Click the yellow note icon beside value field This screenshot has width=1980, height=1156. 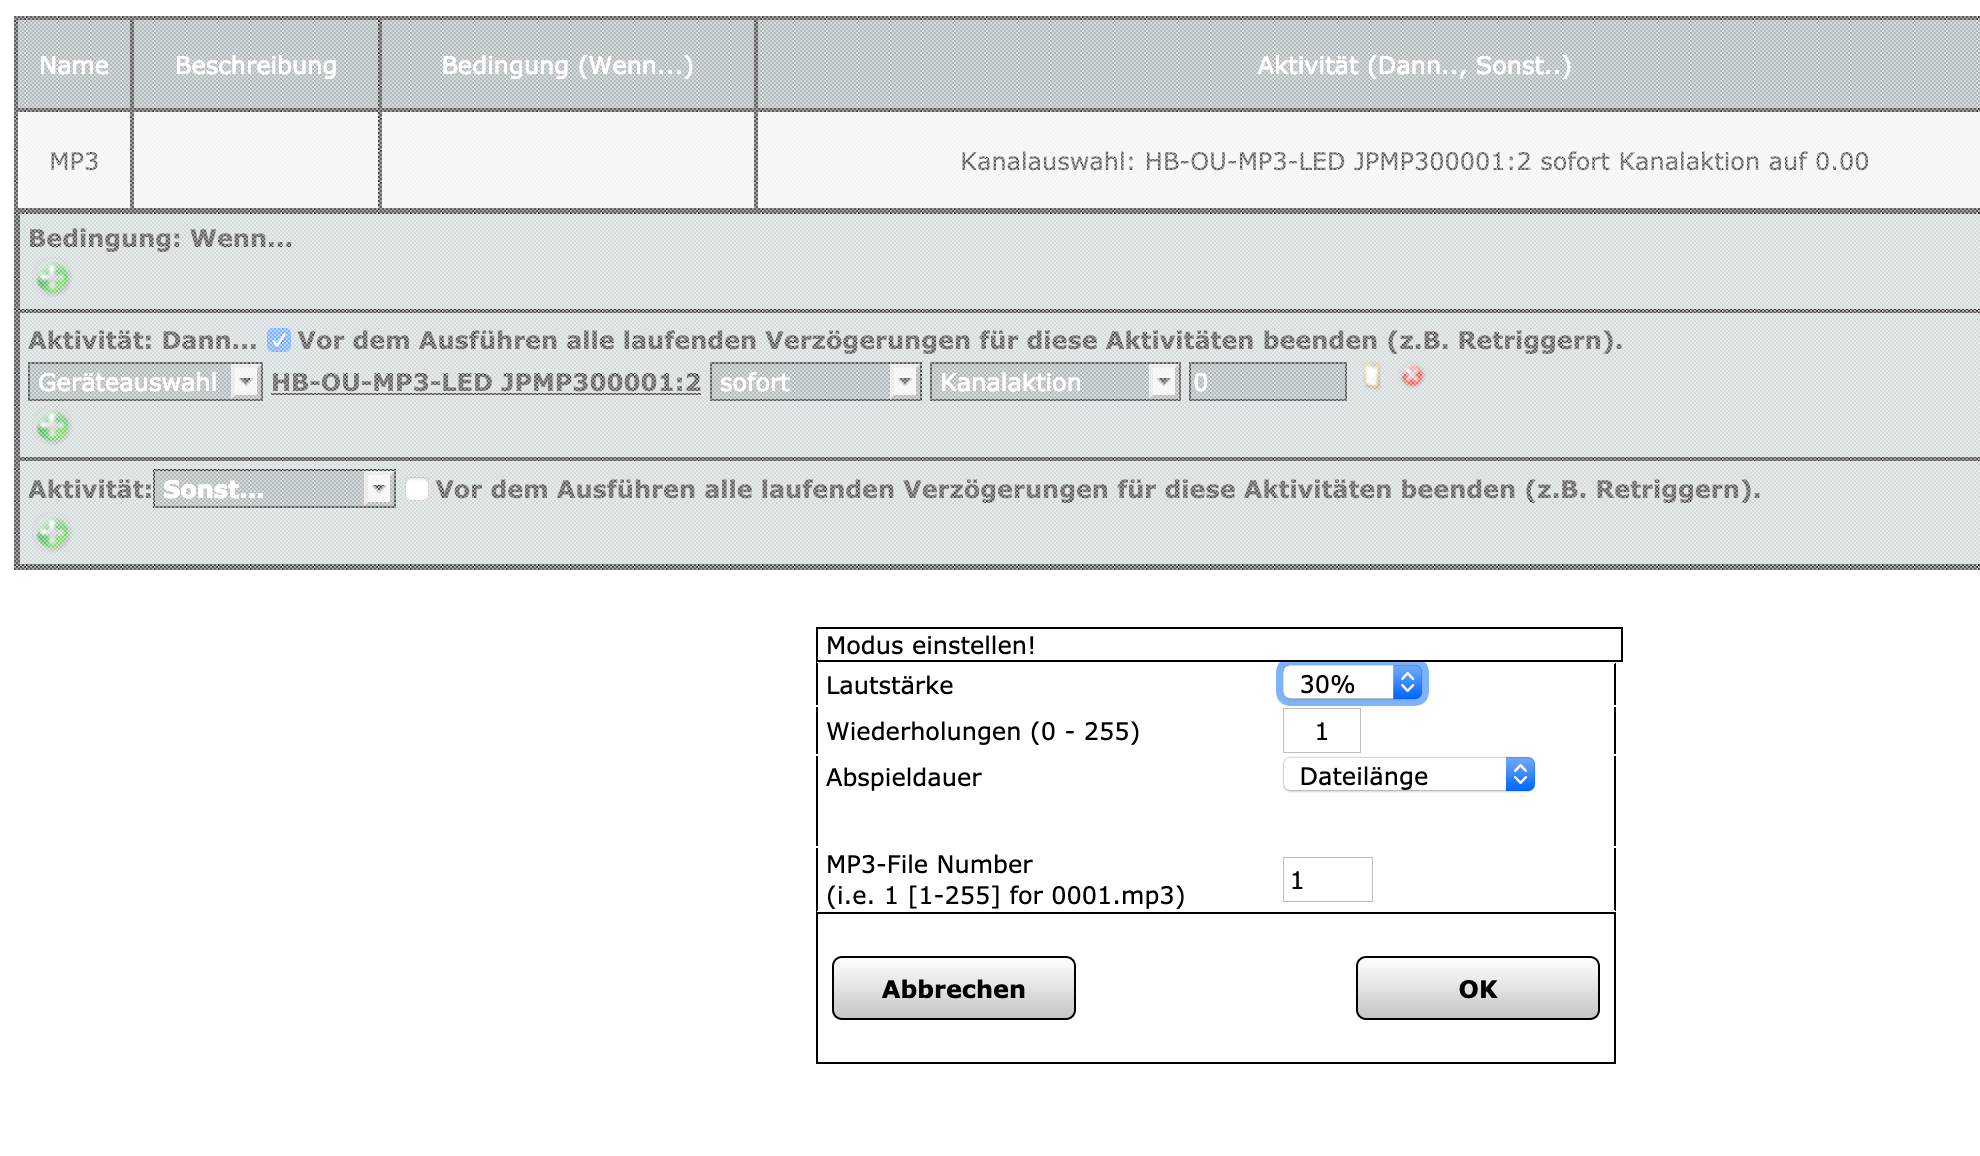coord(1372,377)
